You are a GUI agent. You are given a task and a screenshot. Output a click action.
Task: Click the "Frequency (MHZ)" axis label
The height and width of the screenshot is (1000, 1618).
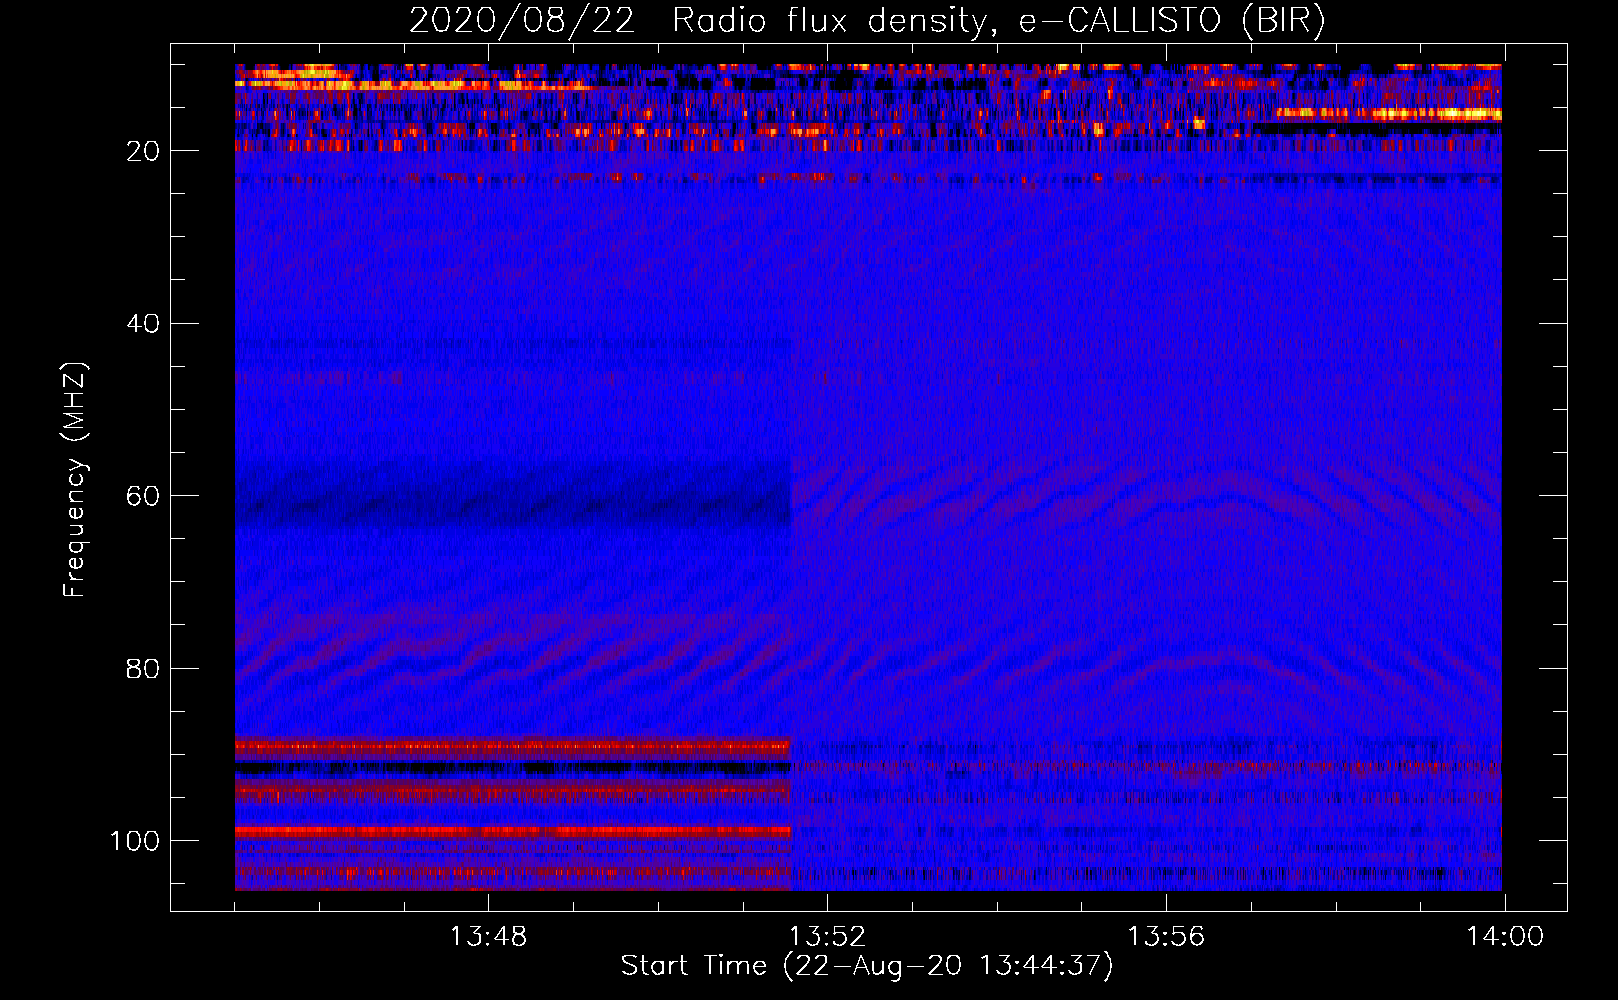[x=75, y=479]
